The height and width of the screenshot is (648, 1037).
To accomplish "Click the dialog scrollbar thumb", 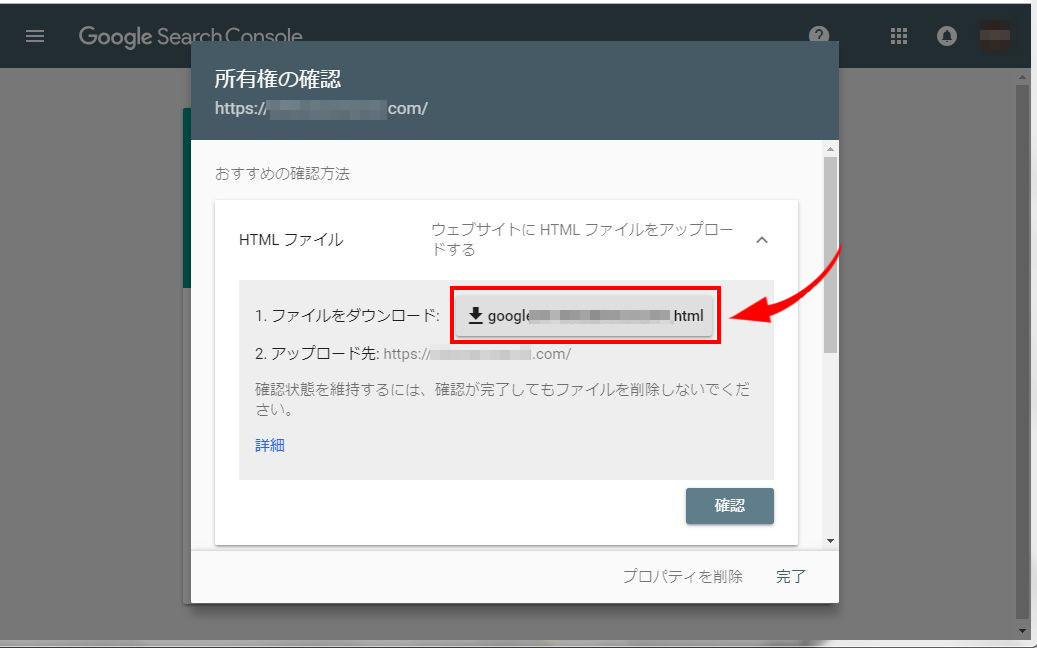I will pyautogui.click(x=831, y=255).
